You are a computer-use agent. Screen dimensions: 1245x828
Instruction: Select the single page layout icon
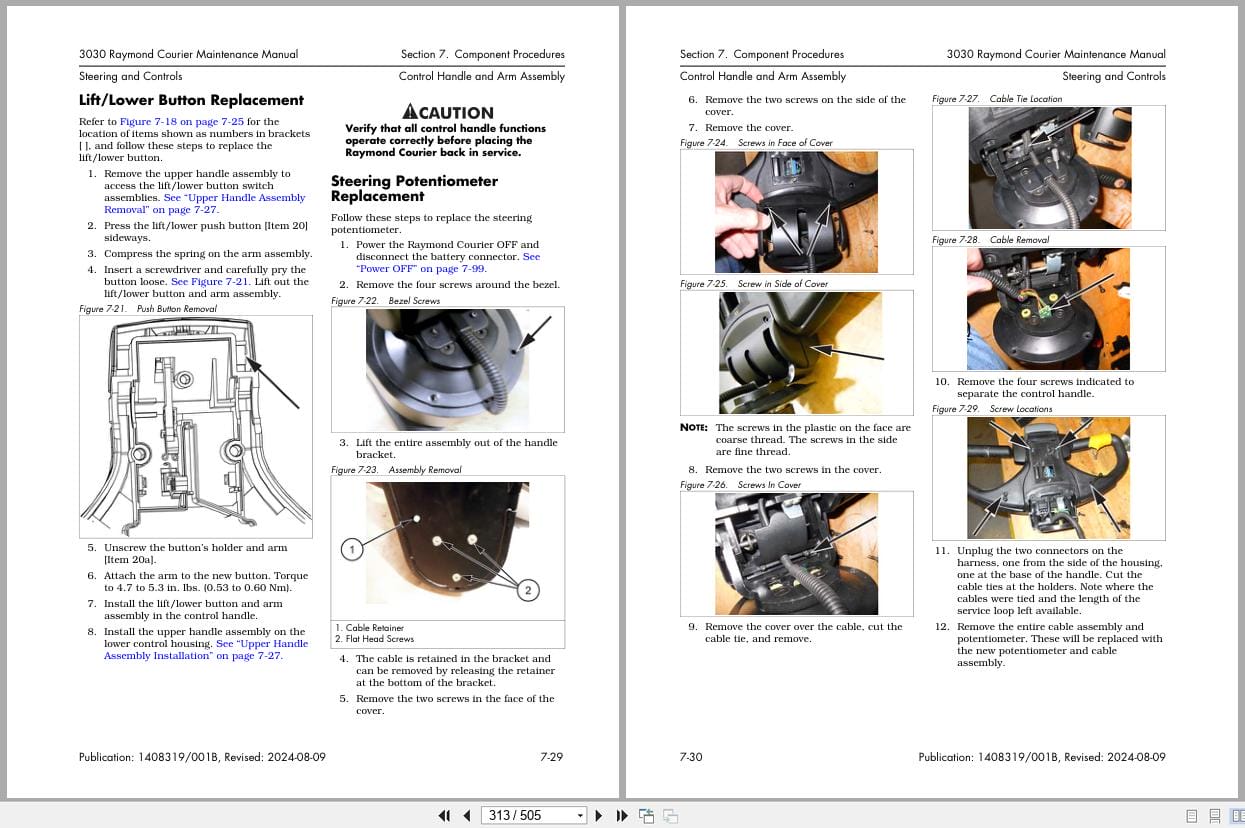pyautogui.click(x=1191, y=815)
